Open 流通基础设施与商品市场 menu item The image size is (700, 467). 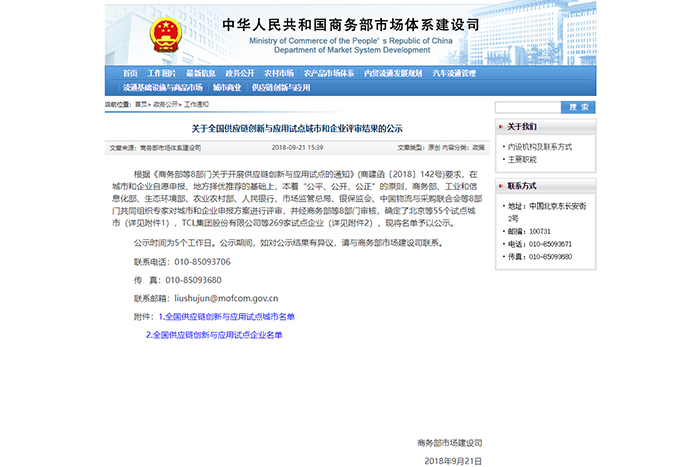(162, 88)
